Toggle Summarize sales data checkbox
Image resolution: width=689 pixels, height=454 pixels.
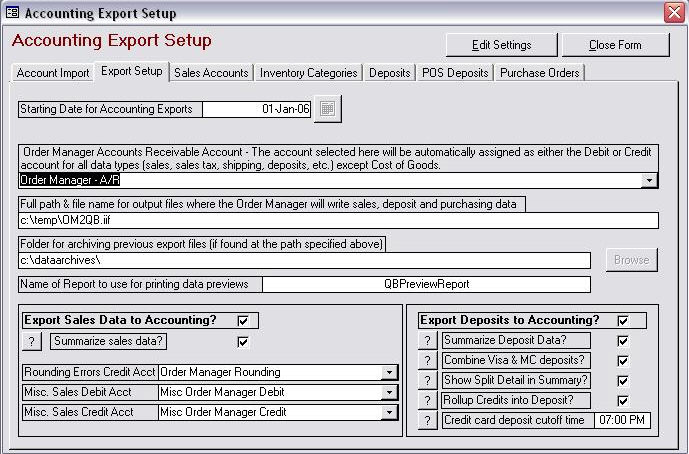coord(243,341)
